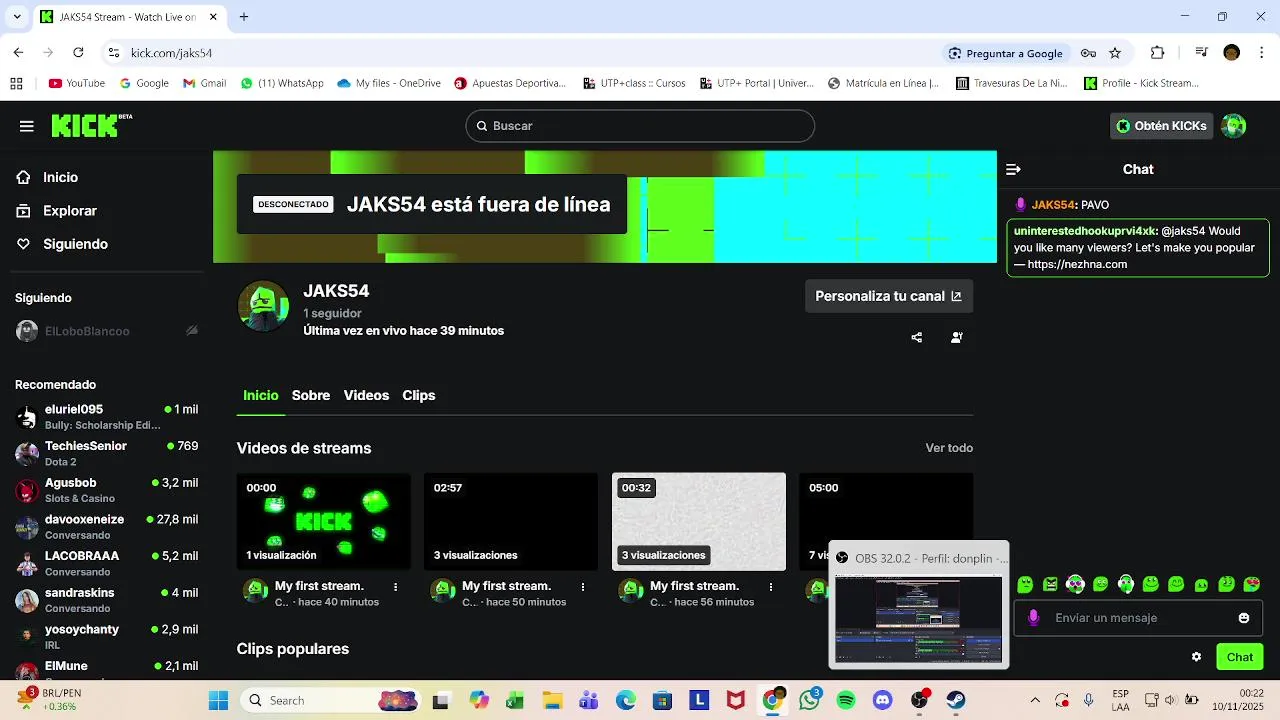This screenshot has width=1280, height=720.
Task: Open Chrome extensions puzzle icon
Action: (x=1158, y=53)
